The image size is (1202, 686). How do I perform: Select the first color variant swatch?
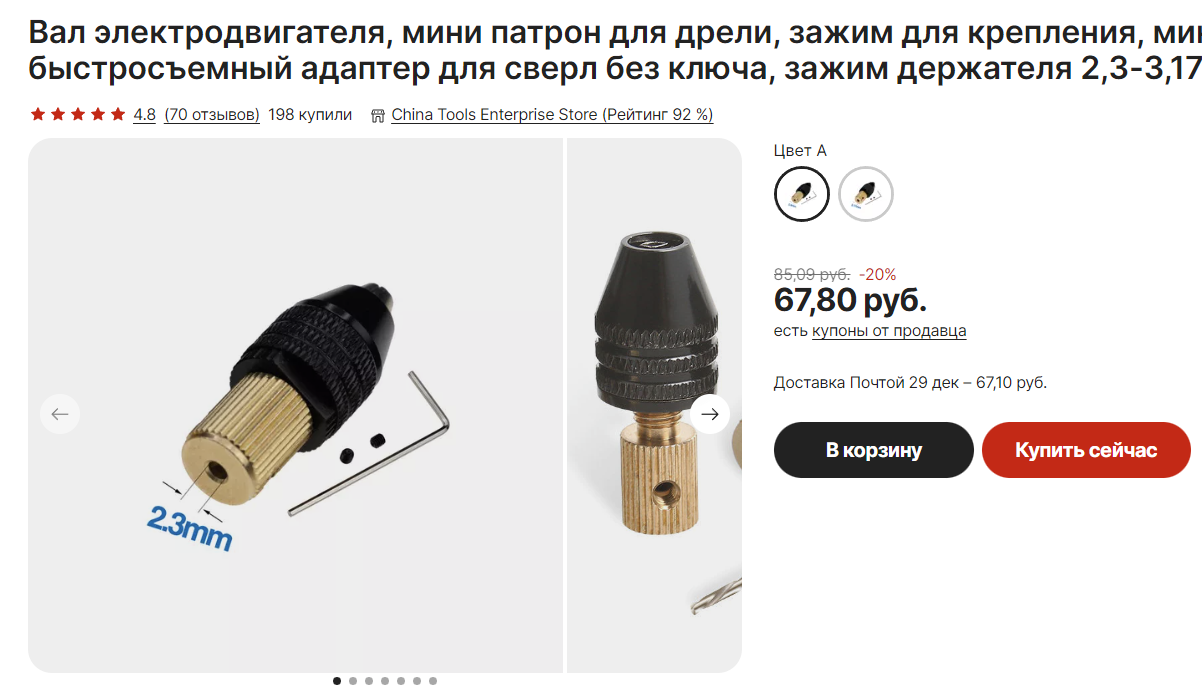point(802,194)
